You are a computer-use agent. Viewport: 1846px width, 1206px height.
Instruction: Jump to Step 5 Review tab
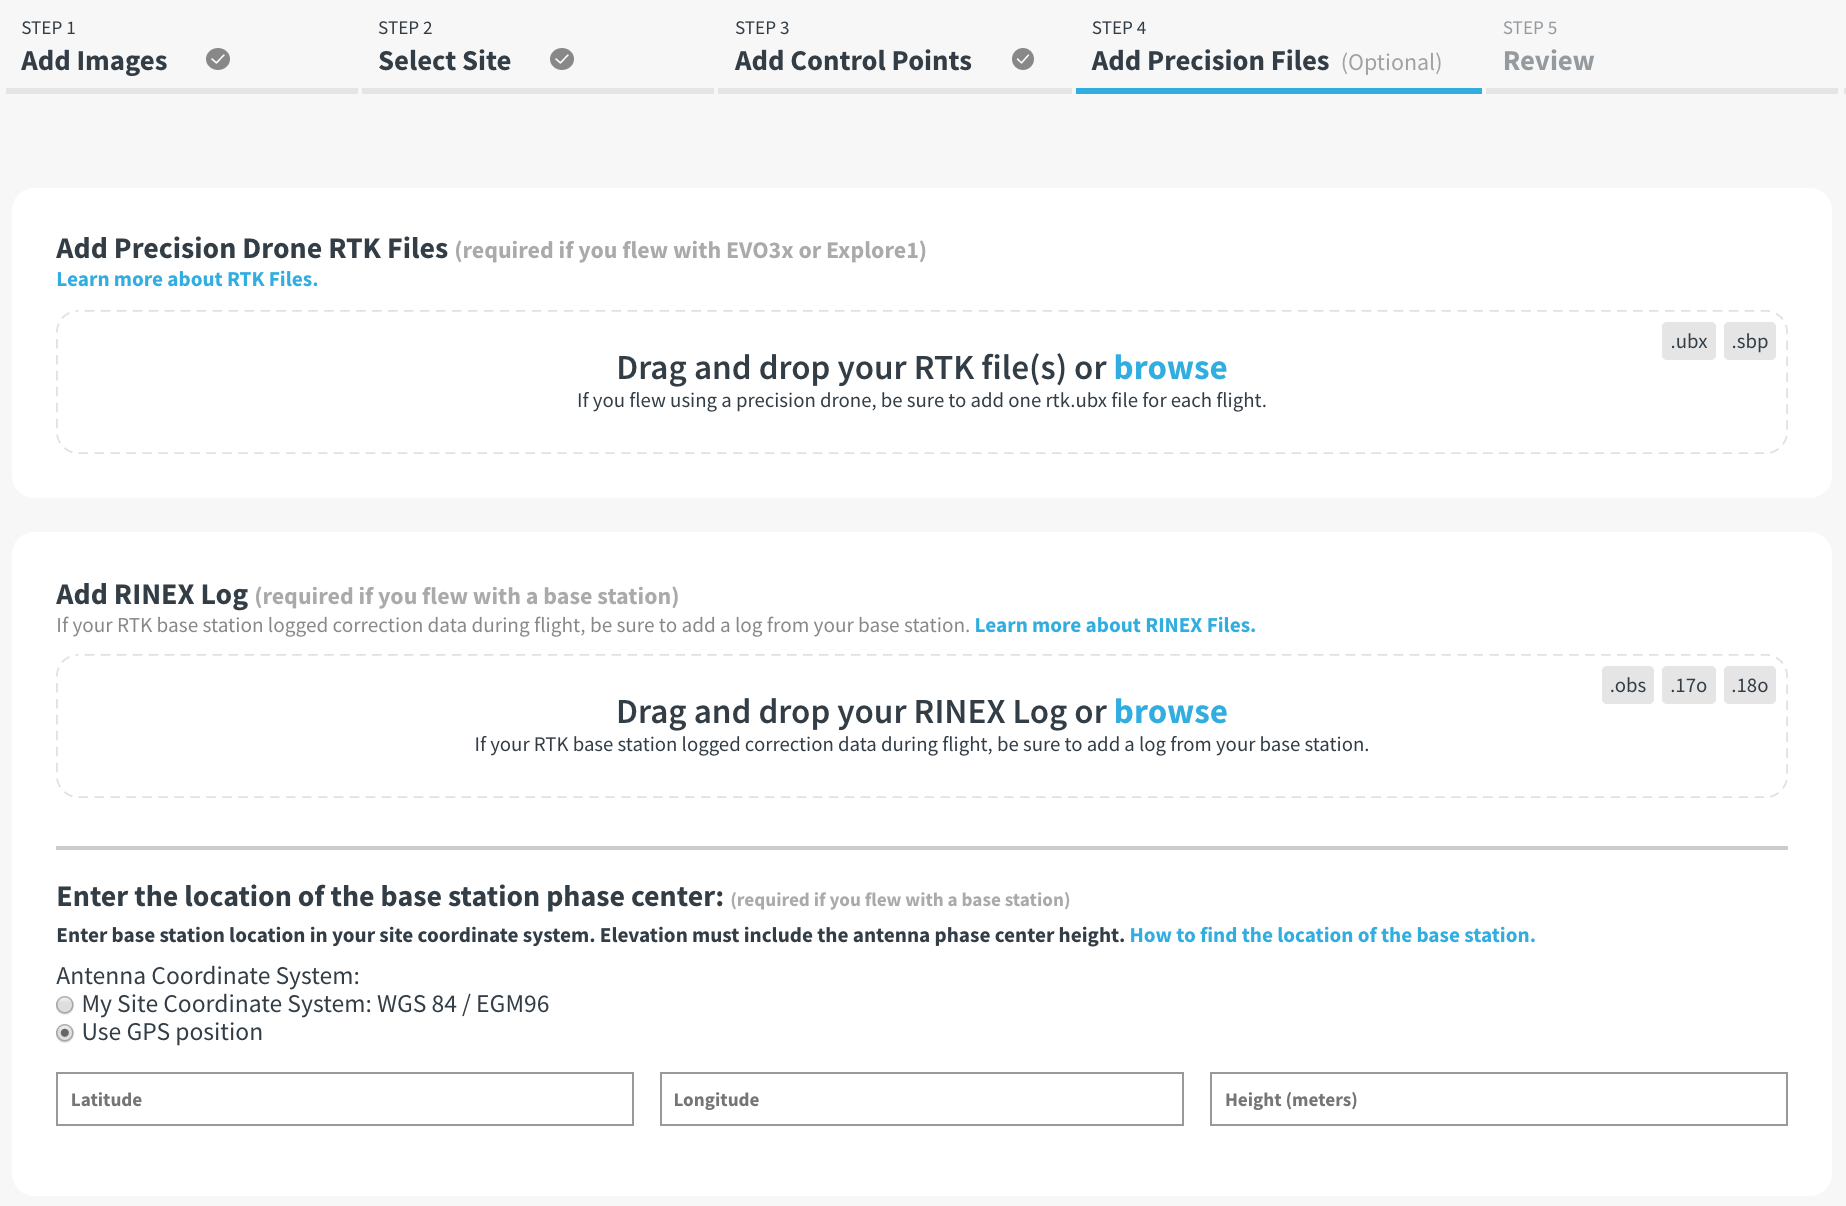point(1662,48)
